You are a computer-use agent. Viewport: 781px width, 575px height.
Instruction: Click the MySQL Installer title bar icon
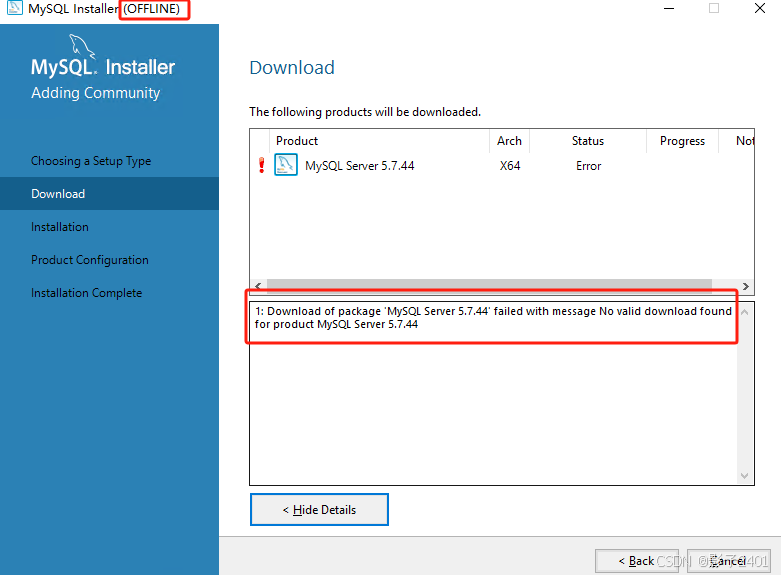click(14, 8)
